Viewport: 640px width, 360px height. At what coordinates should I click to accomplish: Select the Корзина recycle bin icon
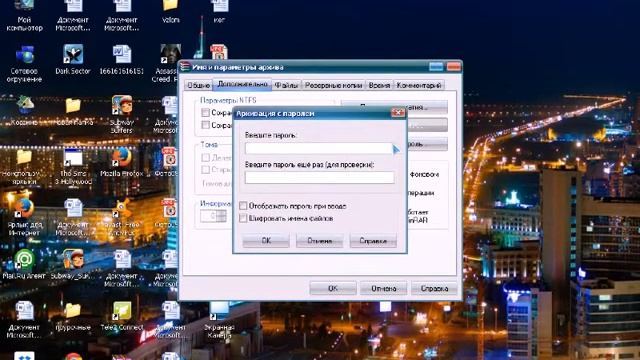pyautogui.click(x=24, y=110)
